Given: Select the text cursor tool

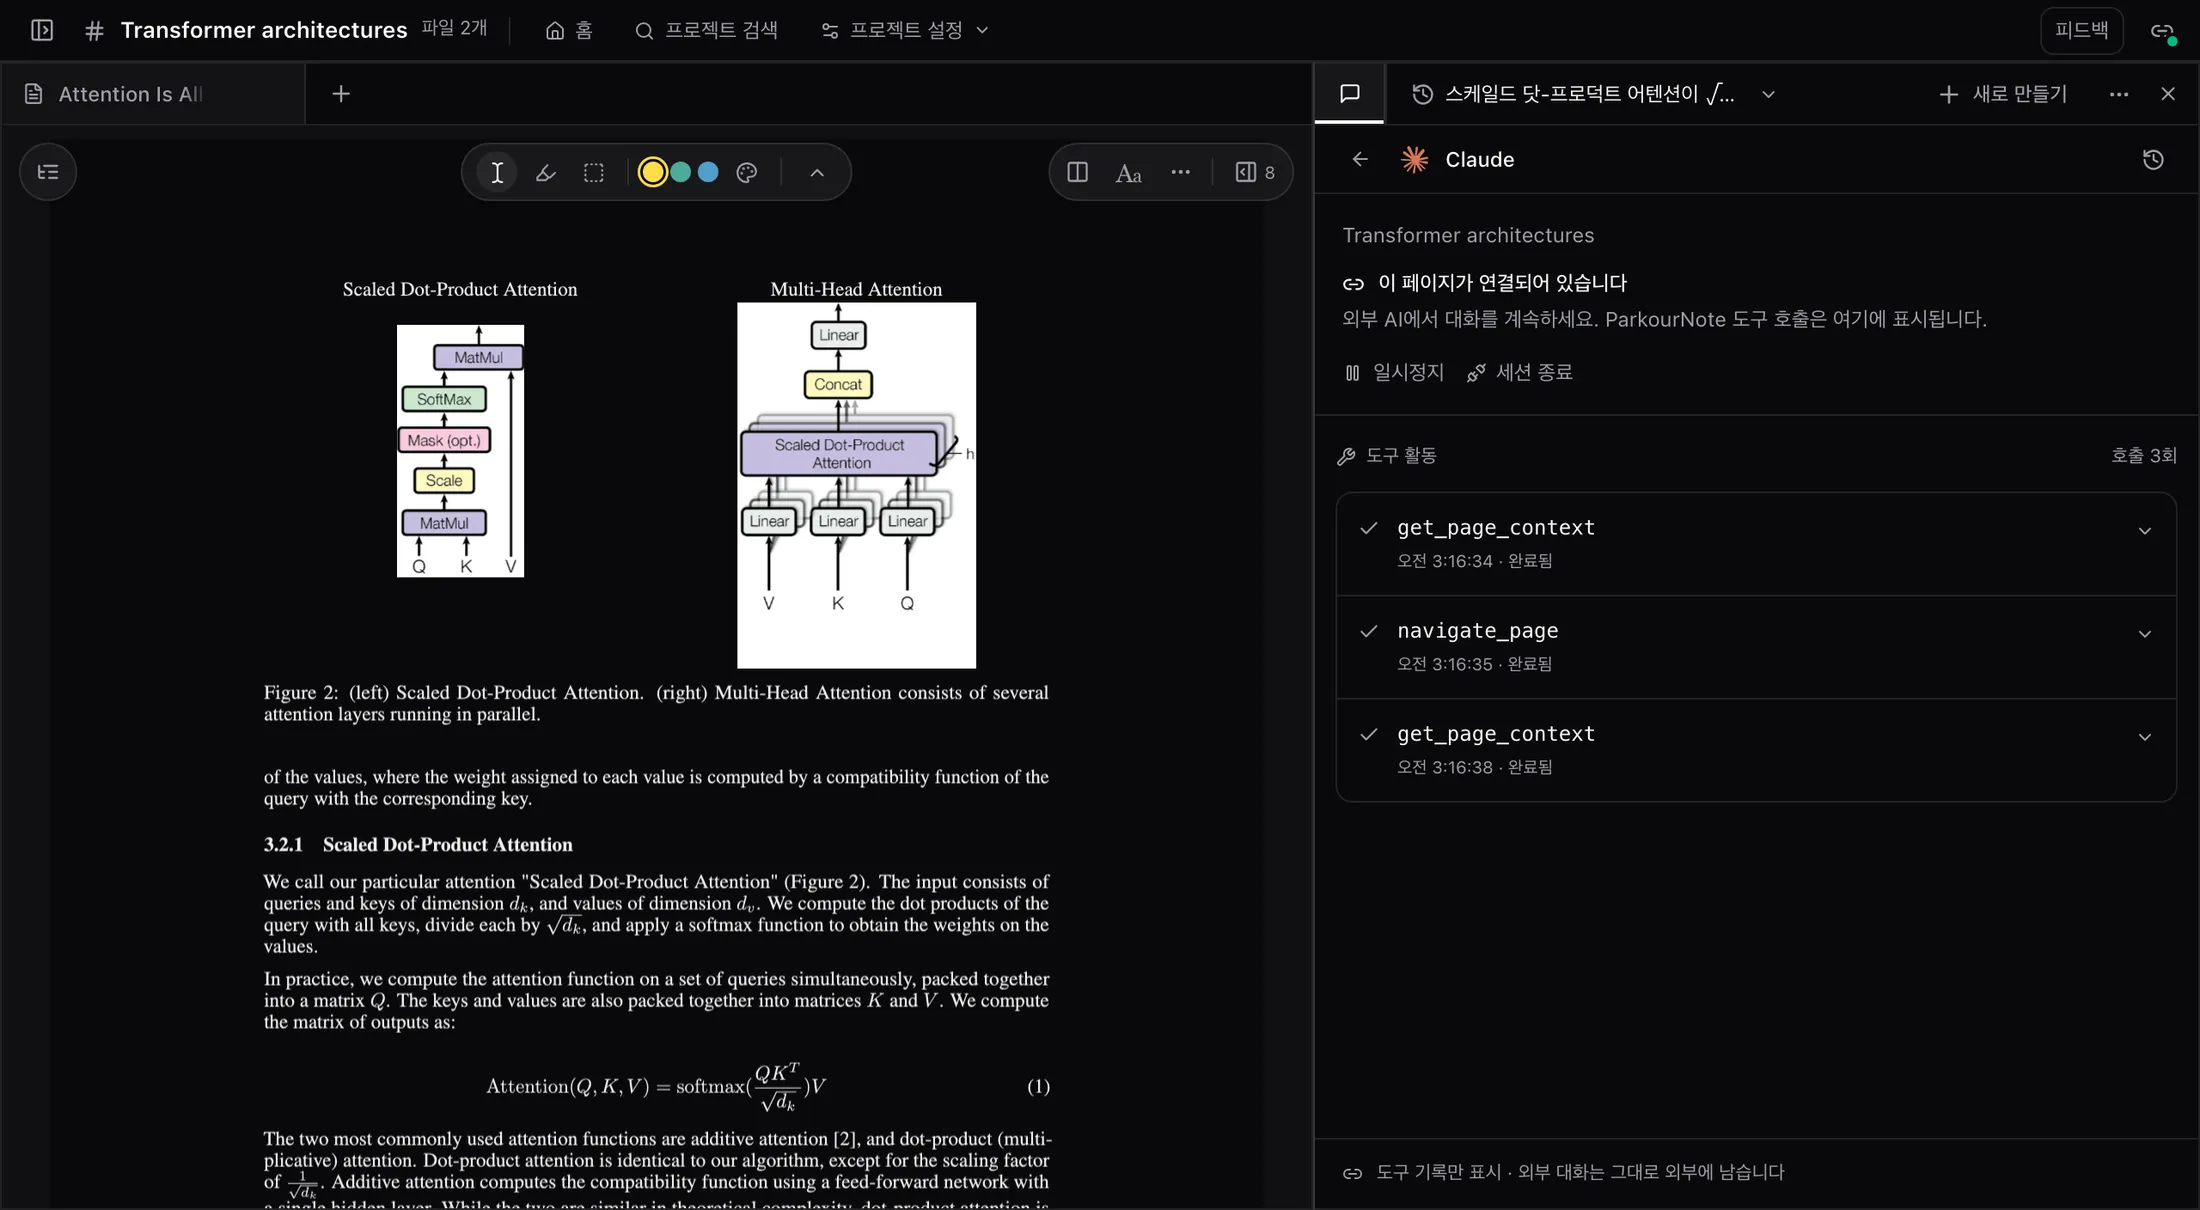Looking at the screenshot, I should pyautogui.click(x=497, y=172).
